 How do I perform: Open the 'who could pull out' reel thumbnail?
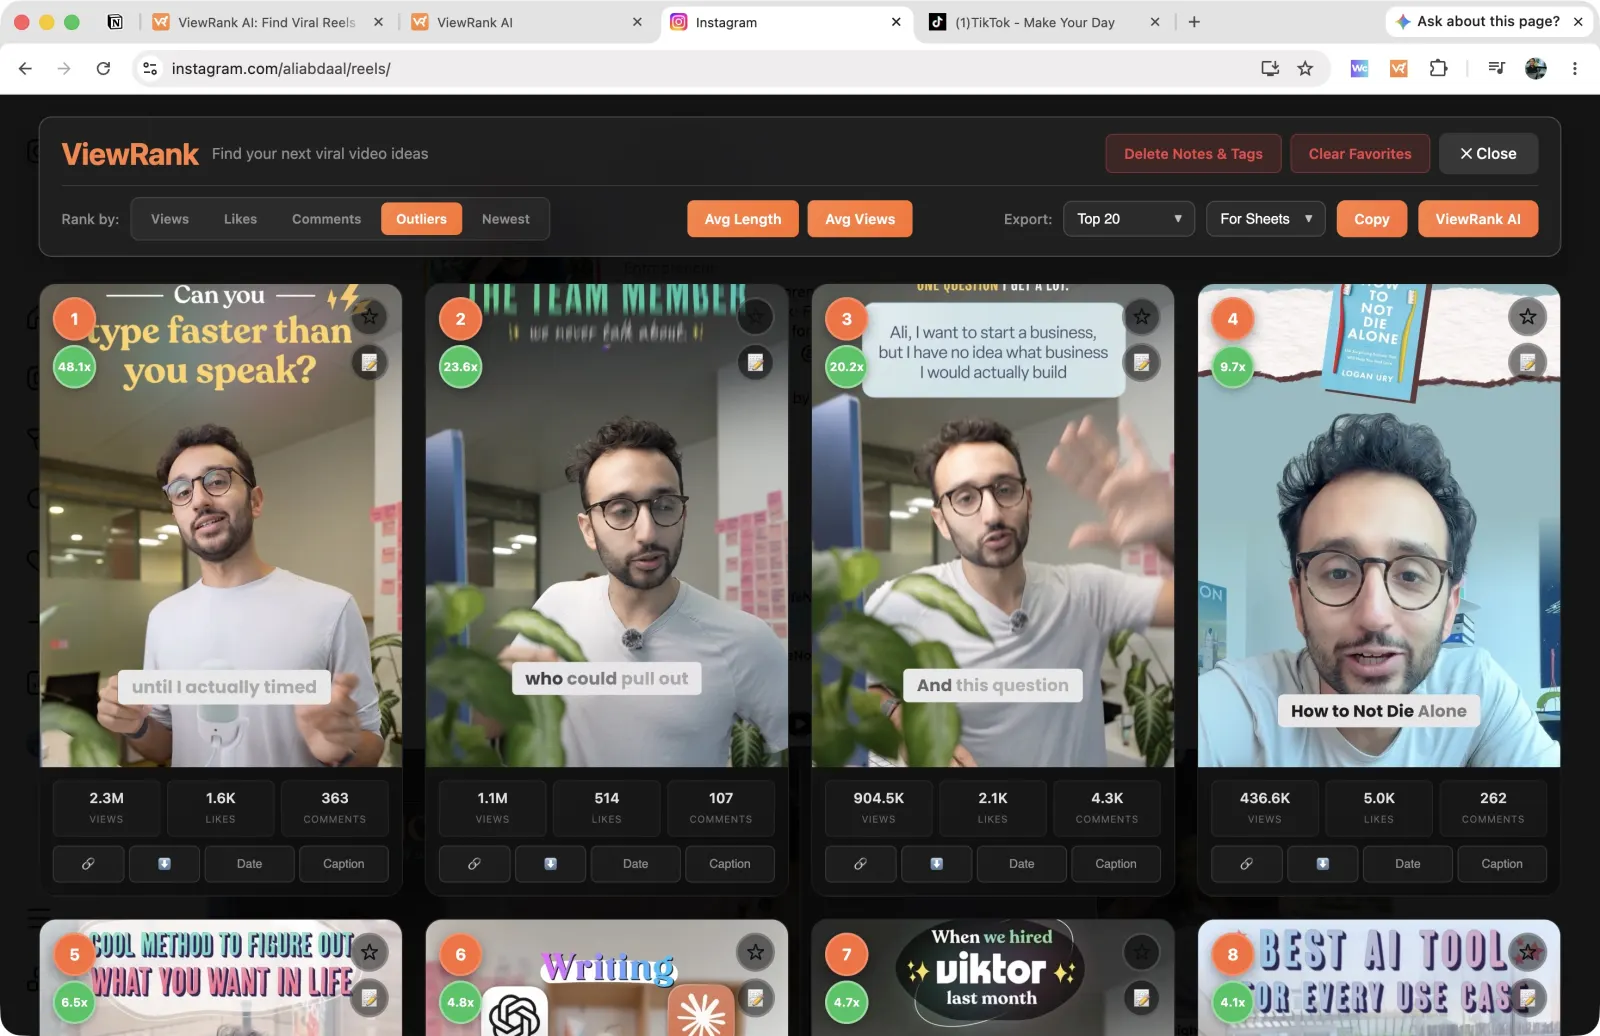(607, 526)
